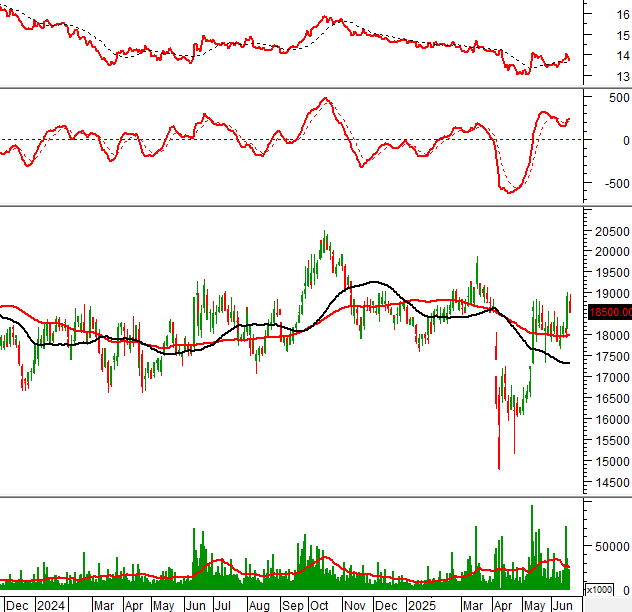Click the 14500 price axis label

pyautogui.click(x=612, y=482)
